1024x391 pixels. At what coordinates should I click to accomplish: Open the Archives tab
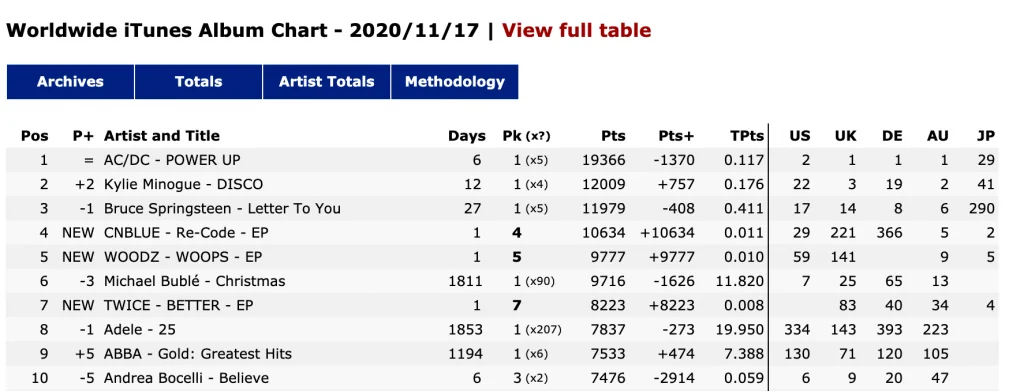pos(71,82)
